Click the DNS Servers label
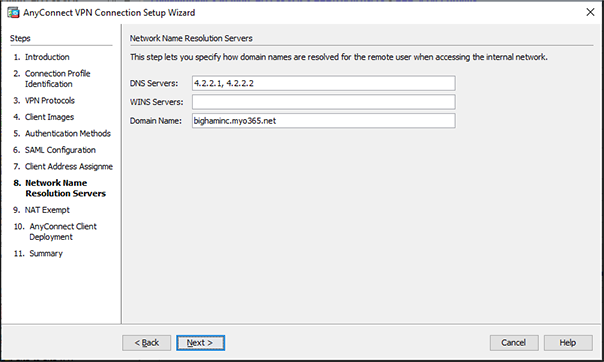 click(x=154, y=83)
